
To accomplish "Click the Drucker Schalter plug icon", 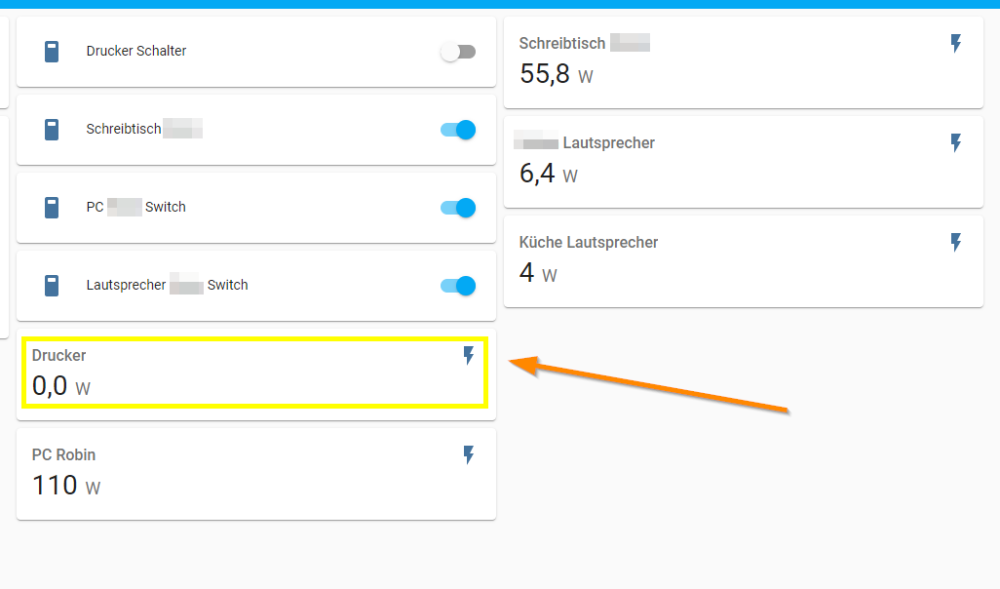I will click(52, 51).
